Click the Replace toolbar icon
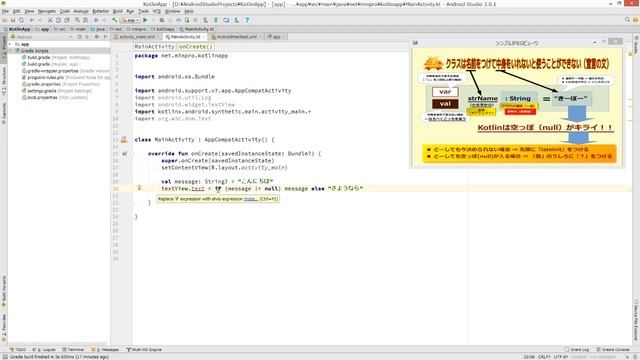The image size is (640, 360). (x=85, y=20)
